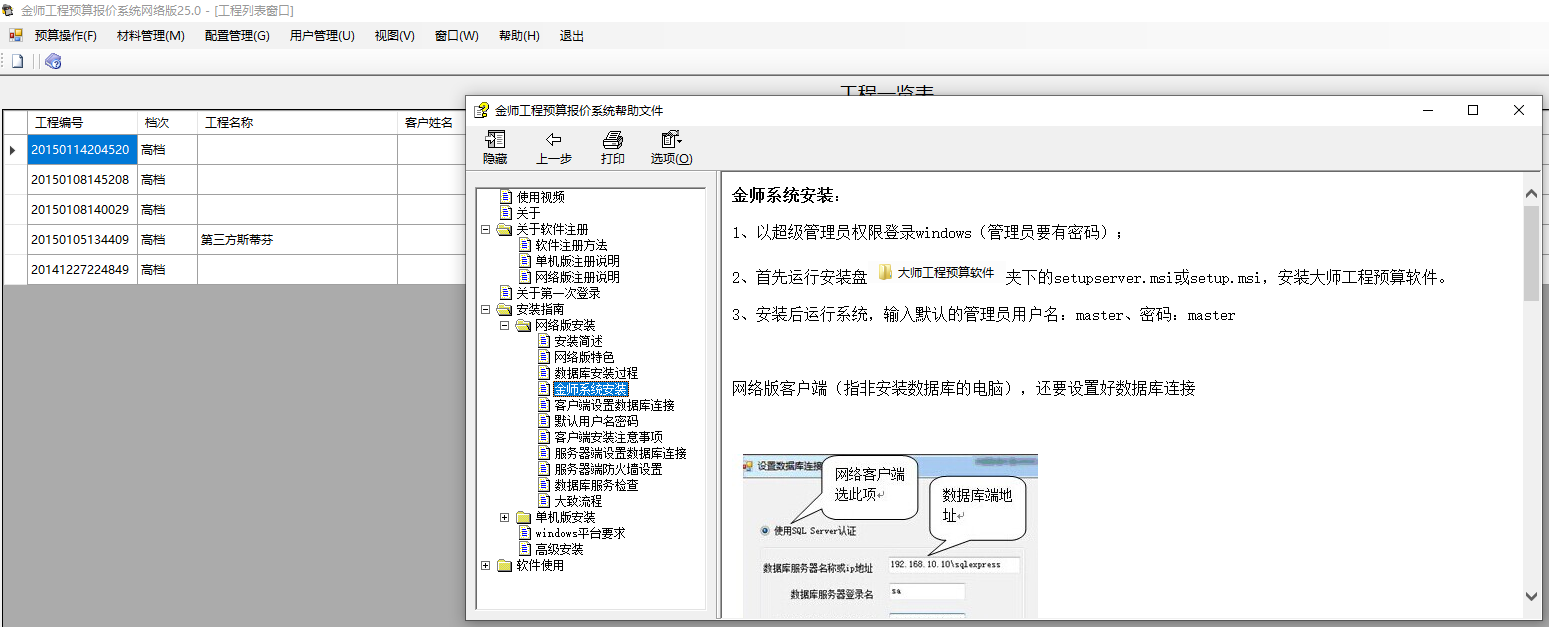
Task: Select project row 20150105134409
Action: point(80,240)
